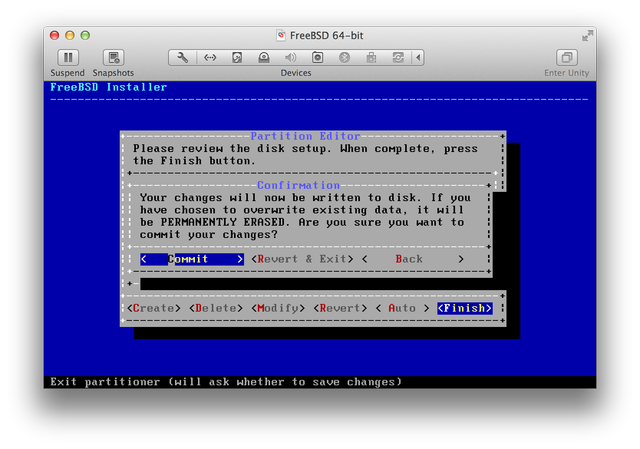This screenshot has width=640, height=449.
Task: Open the Snapshots manager
Action: (x=113, y=57)
